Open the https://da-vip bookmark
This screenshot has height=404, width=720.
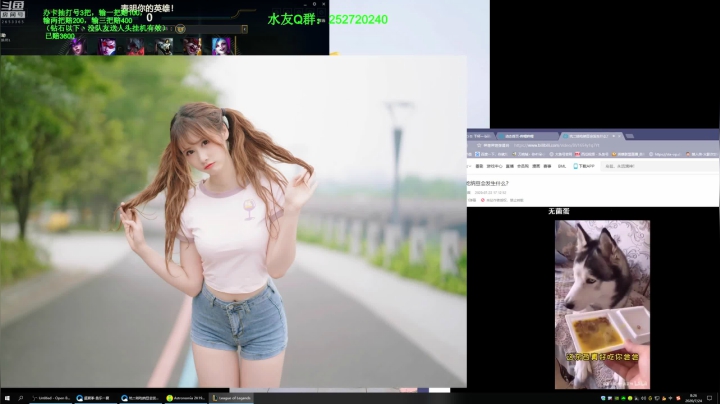coord(665,154)
